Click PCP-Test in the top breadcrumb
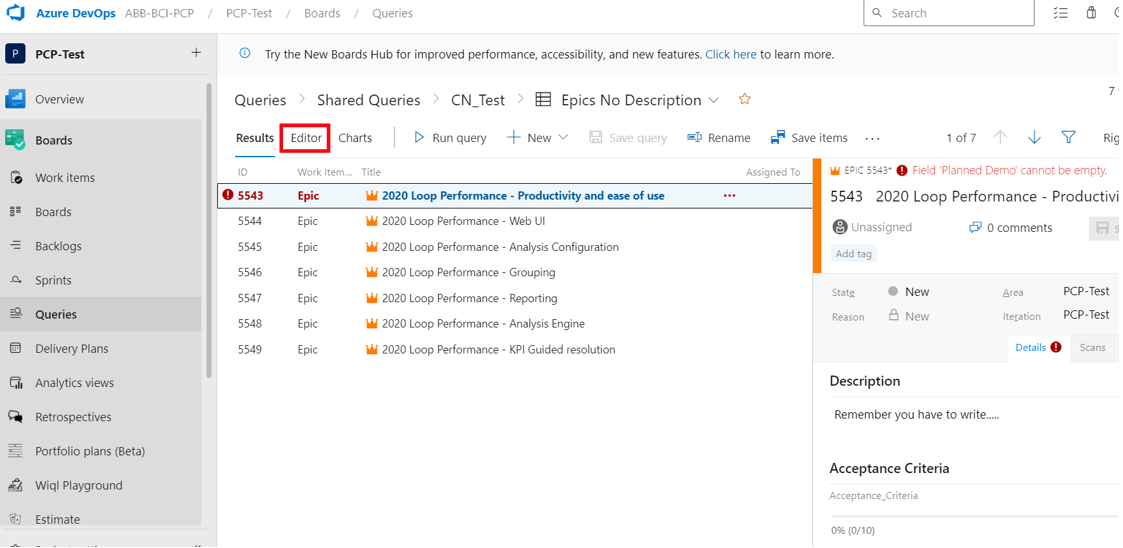This screenshot has height=548, width=1123. [x=249, y=14]
